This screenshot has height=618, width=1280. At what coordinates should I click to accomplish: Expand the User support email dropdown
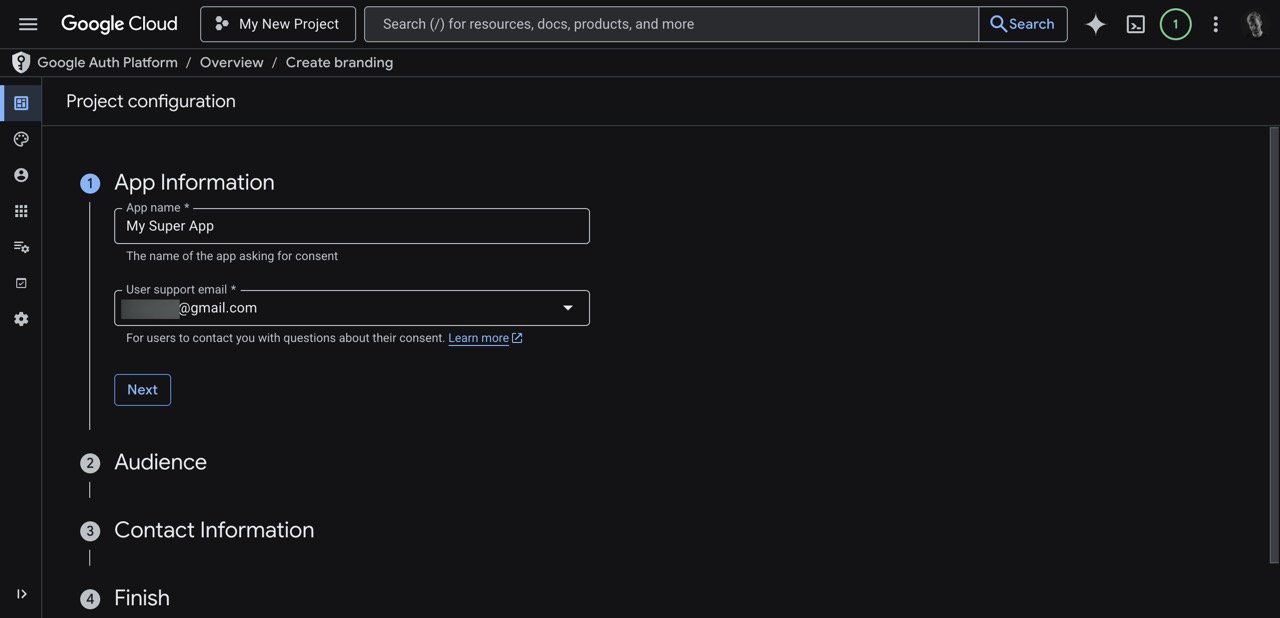point(567,308)
